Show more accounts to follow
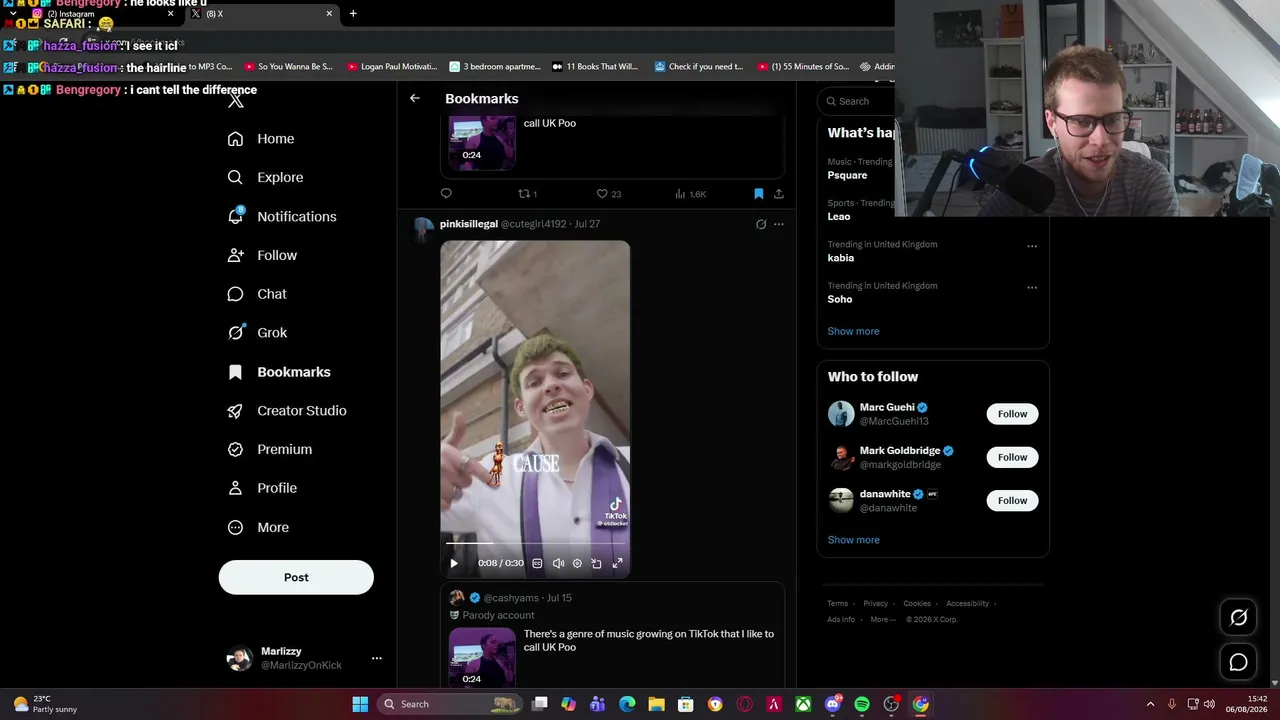The height and width of the screenshot is (720, 1280). pos(853,540)
